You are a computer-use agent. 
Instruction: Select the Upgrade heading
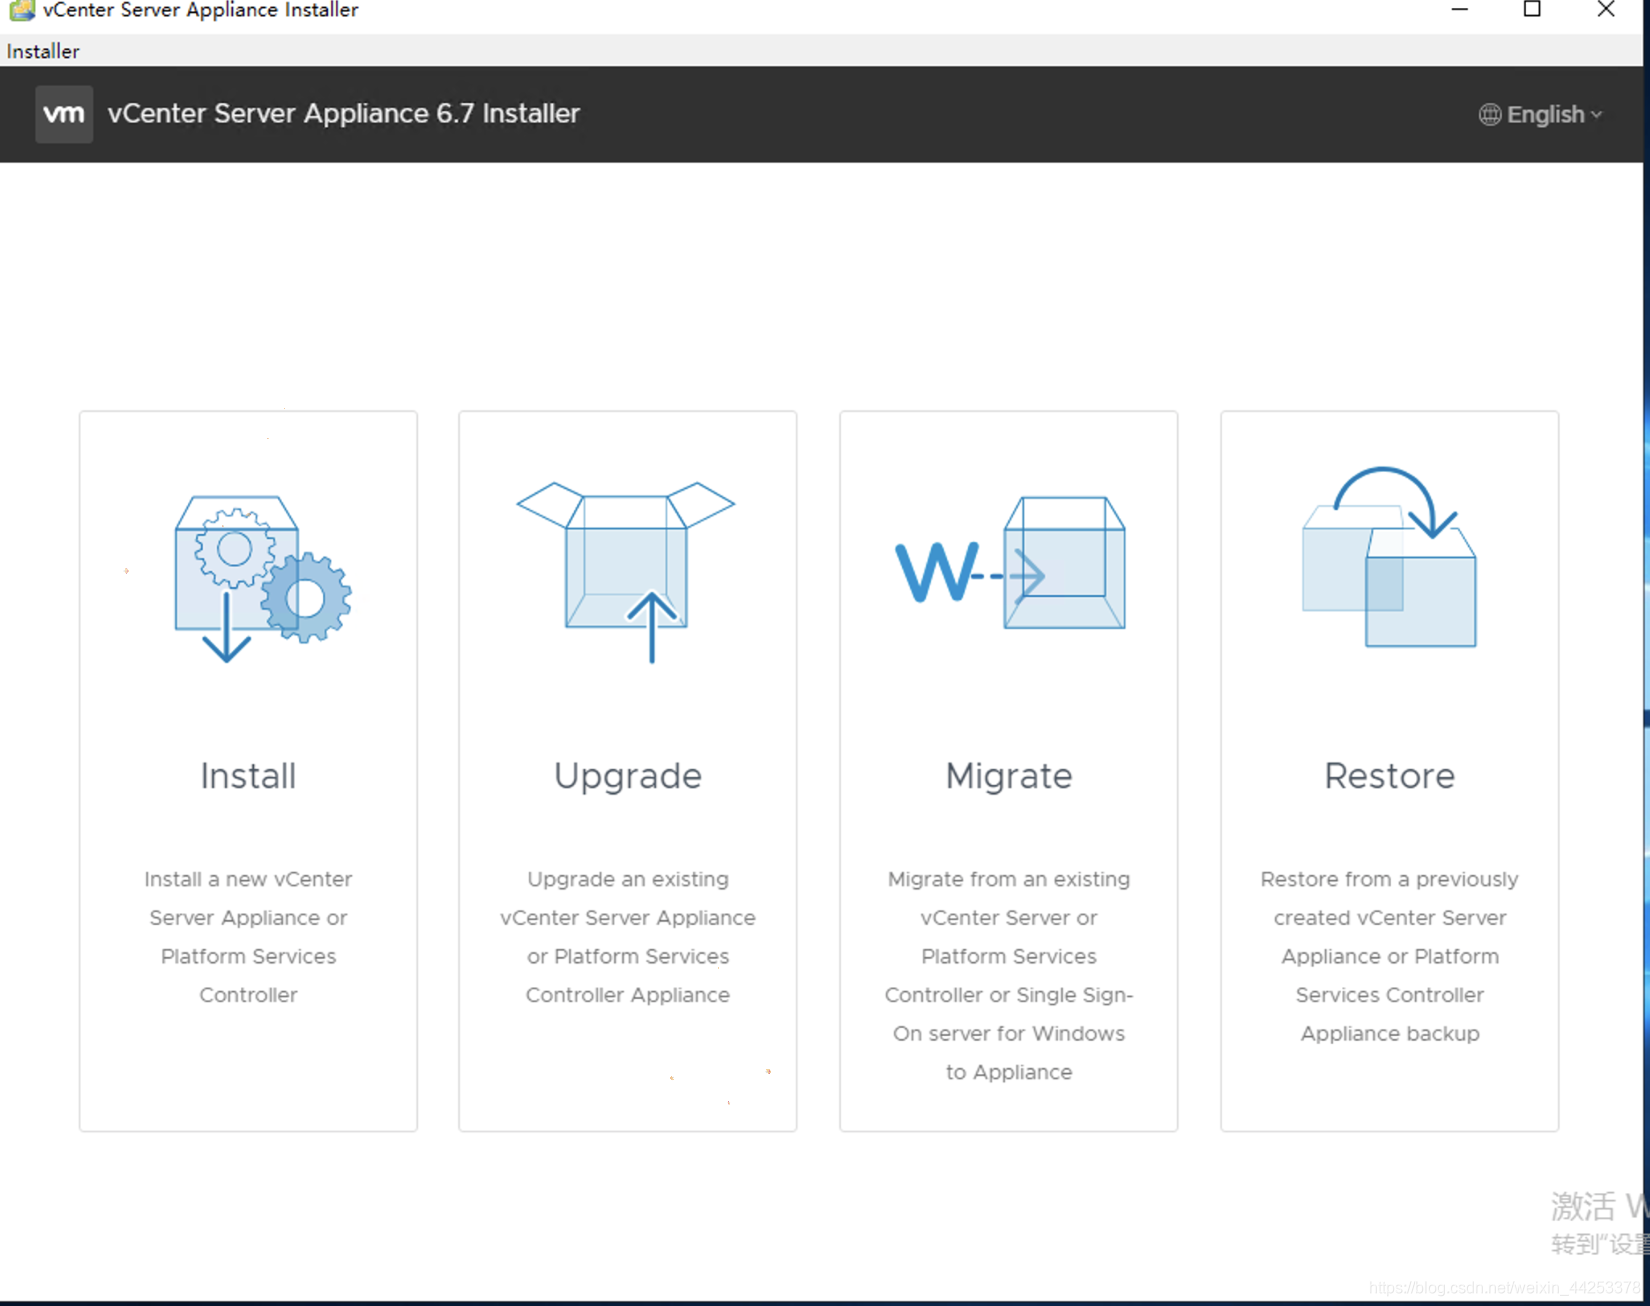[628, 778]
